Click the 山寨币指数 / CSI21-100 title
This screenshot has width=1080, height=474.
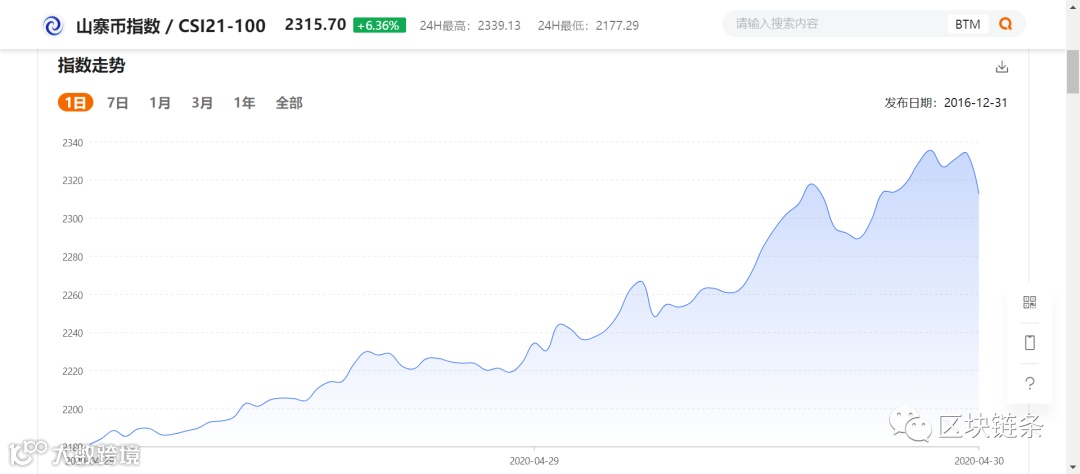click(x=170, y=26)
